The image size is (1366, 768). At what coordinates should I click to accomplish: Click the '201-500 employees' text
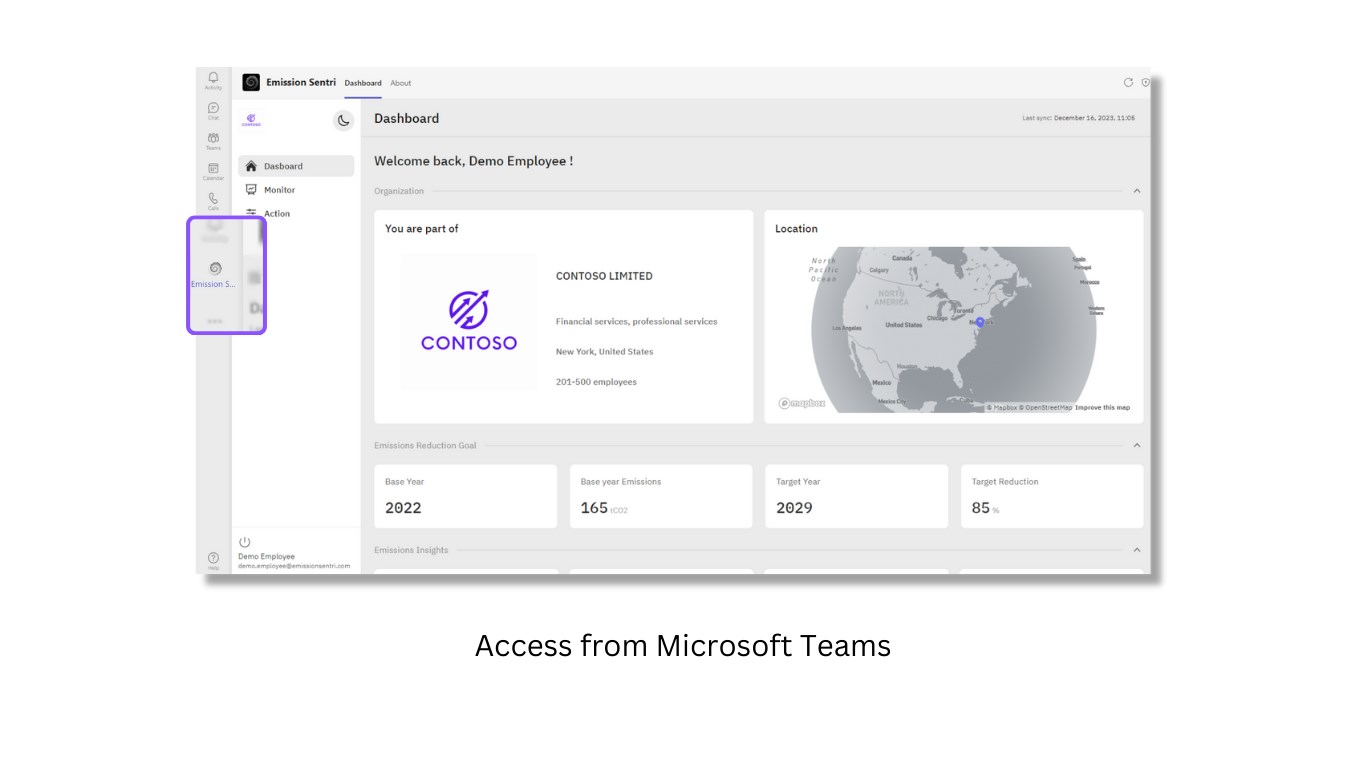(596, 382)
